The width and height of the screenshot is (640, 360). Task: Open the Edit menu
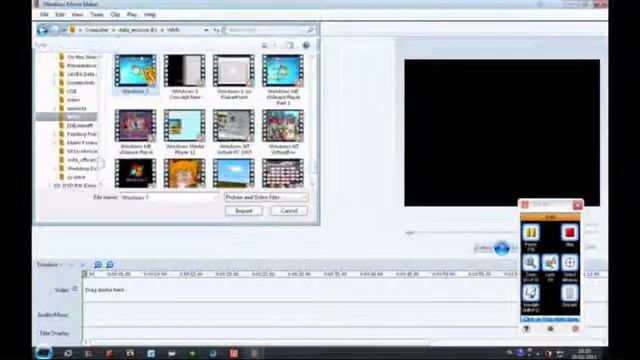click(x=60, y=15)
